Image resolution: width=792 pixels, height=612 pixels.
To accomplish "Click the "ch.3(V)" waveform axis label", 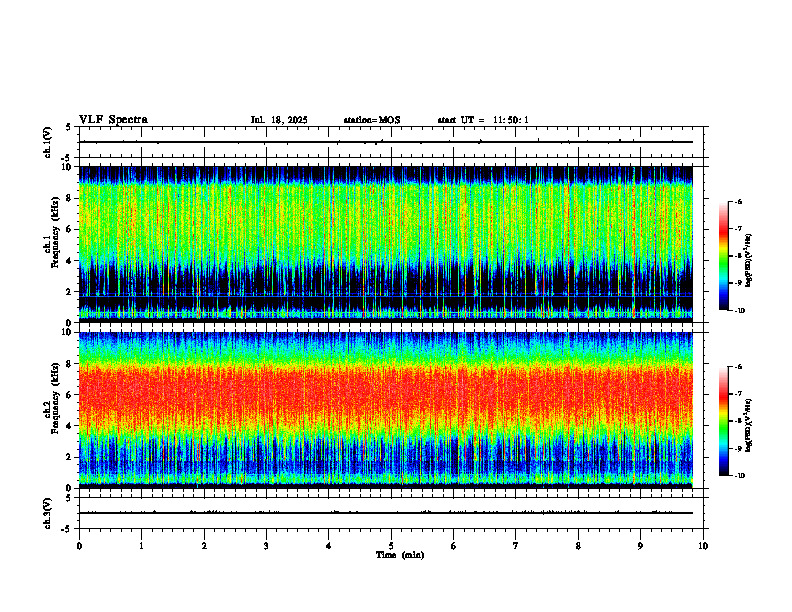I will coord(47,513).
